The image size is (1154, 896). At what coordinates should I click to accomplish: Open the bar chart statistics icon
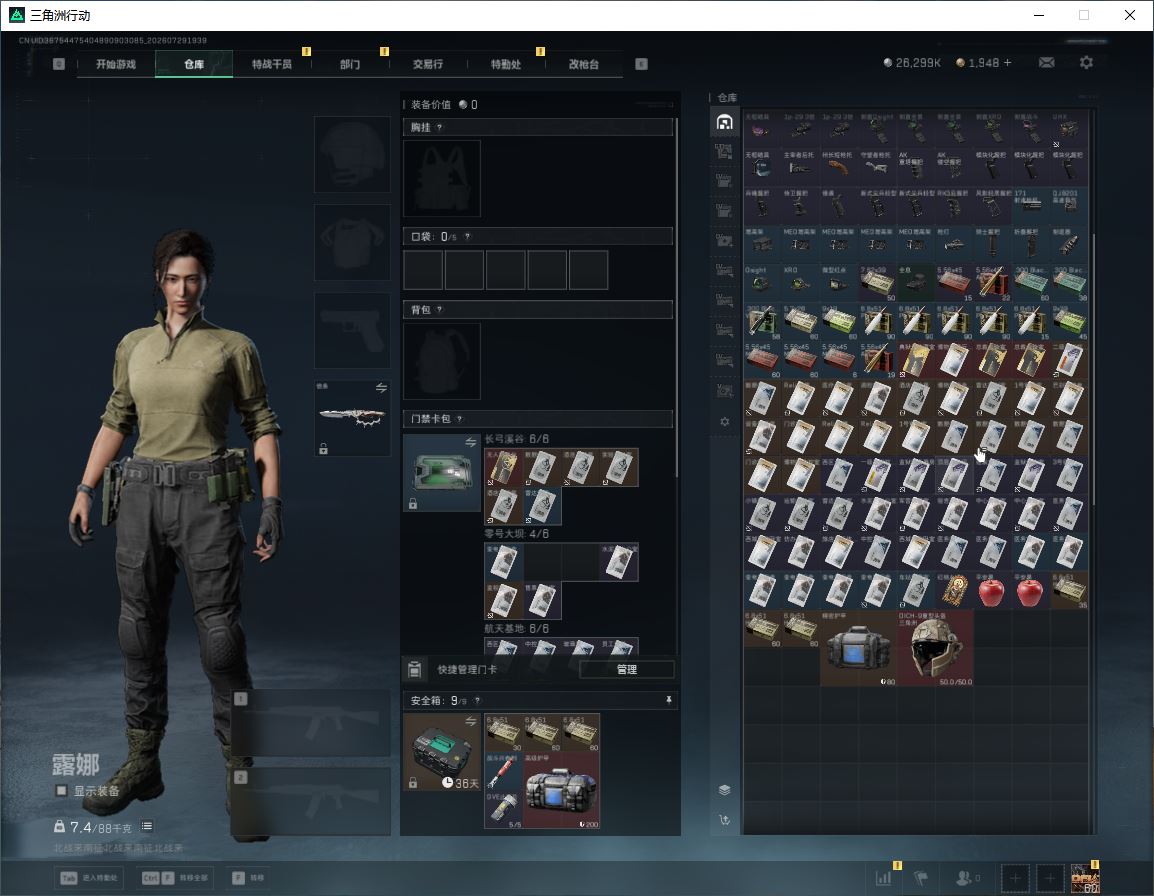click(x=884, y=878)
